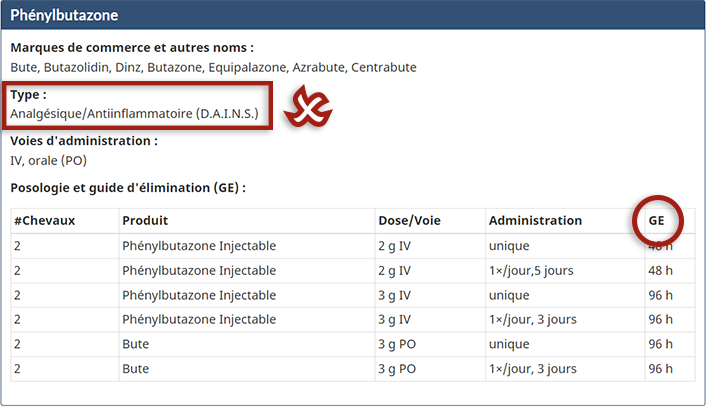Click '2 g IV' in the 1×/jour,5 jours row

(394, 271)
